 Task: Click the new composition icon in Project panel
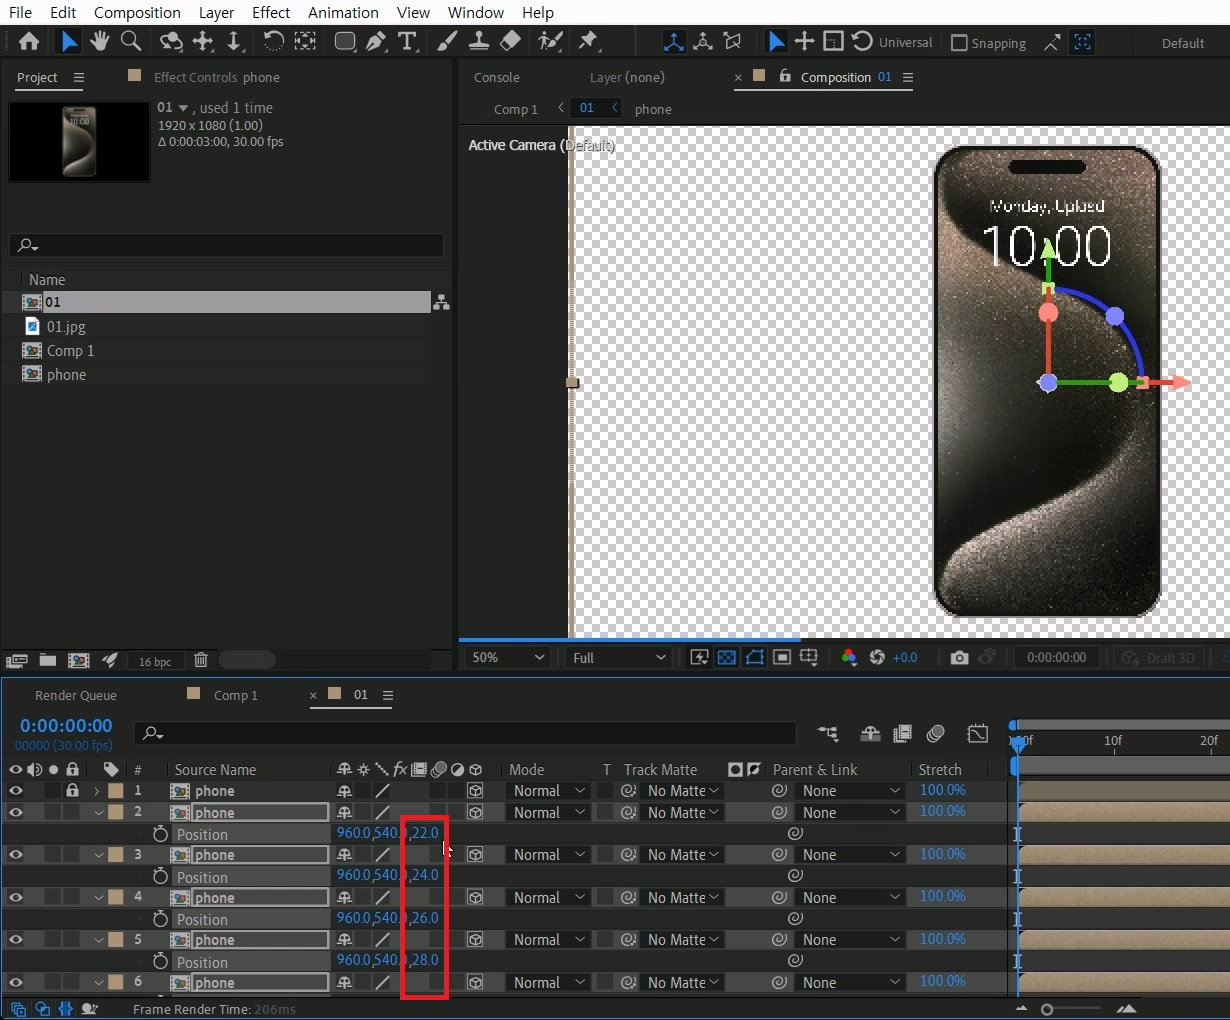[78, 660]
